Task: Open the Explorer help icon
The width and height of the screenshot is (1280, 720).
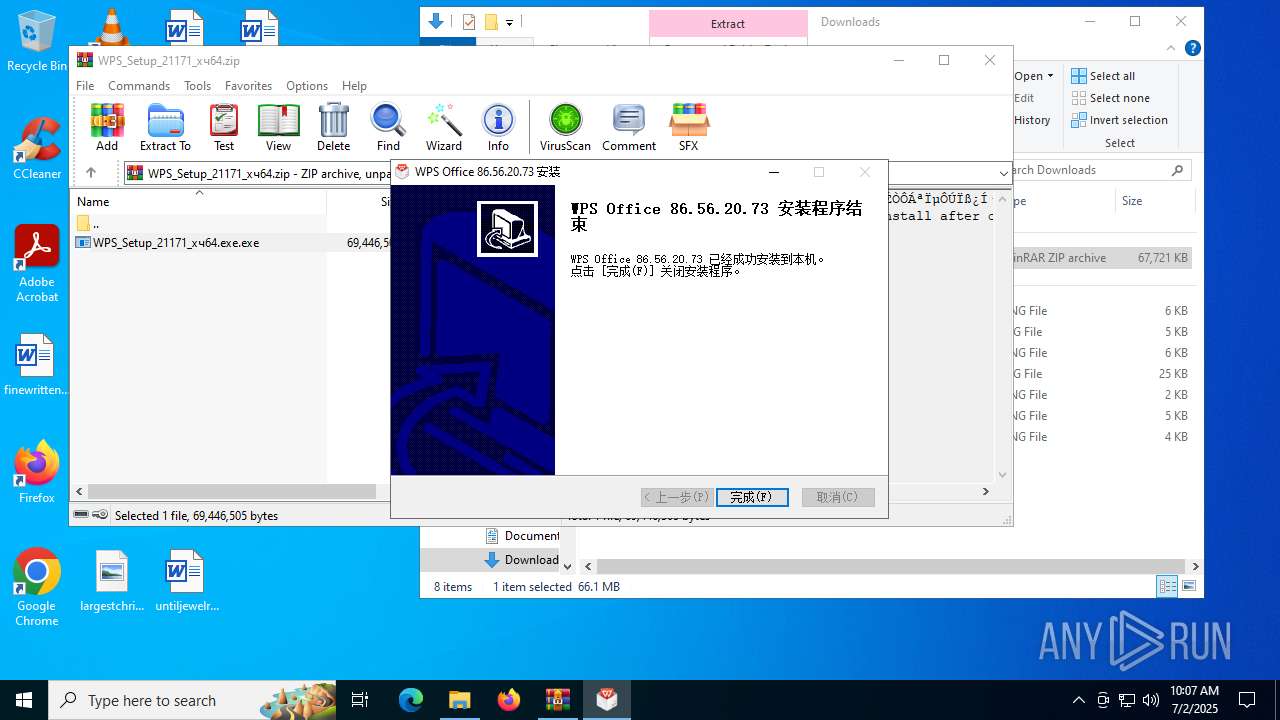Action: tap(1192, 48)
